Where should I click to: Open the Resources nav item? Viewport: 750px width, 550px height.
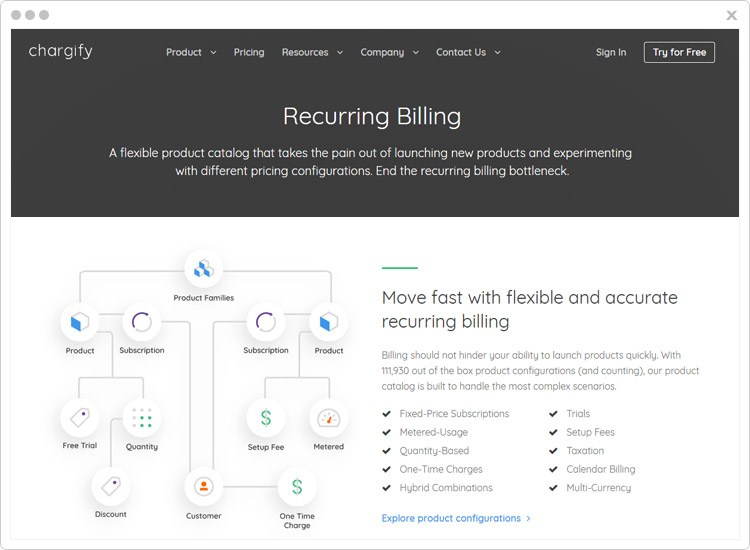pos(305,52)
